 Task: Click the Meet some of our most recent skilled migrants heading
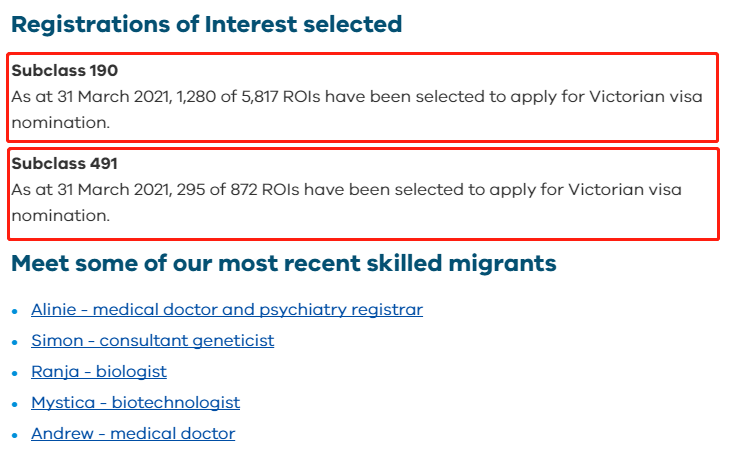[284, 263]
